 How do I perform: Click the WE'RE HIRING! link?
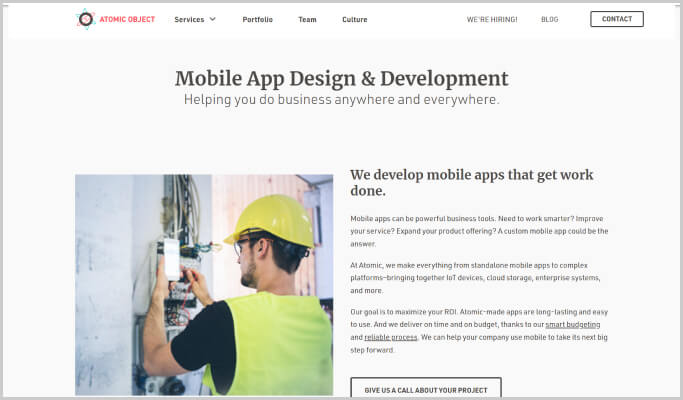tap(492, 19)
